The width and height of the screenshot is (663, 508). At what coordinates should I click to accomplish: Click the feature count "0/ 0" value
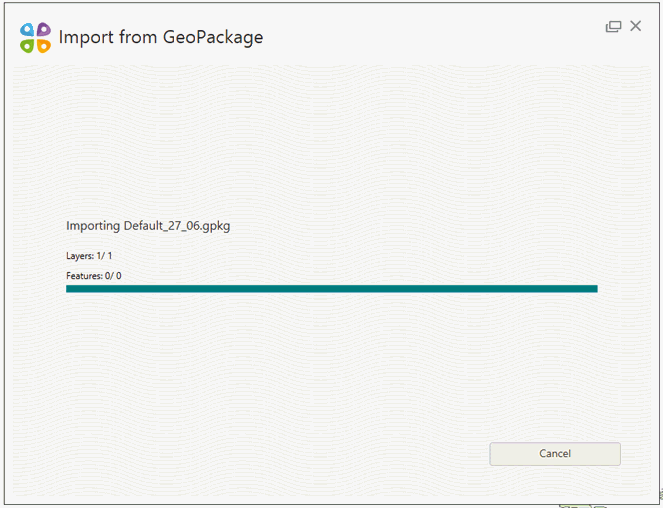point(113,276)
